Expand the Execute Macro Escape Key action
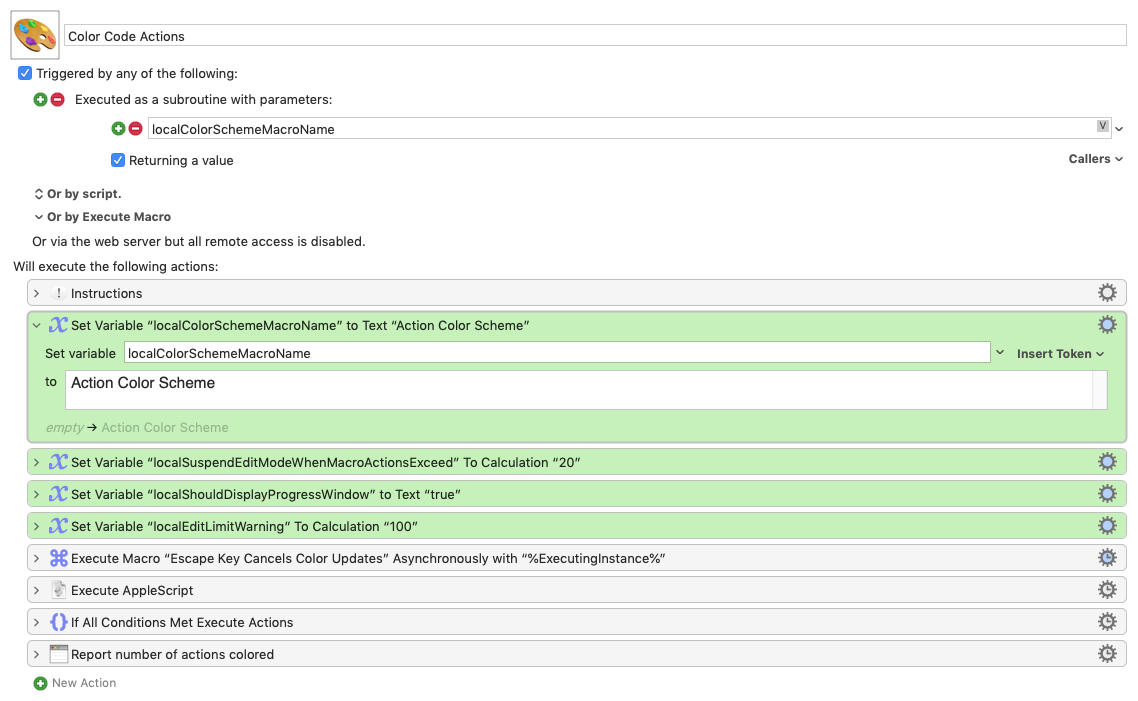This screenshot has width=1138, height=701. click(x=36, y=558)
